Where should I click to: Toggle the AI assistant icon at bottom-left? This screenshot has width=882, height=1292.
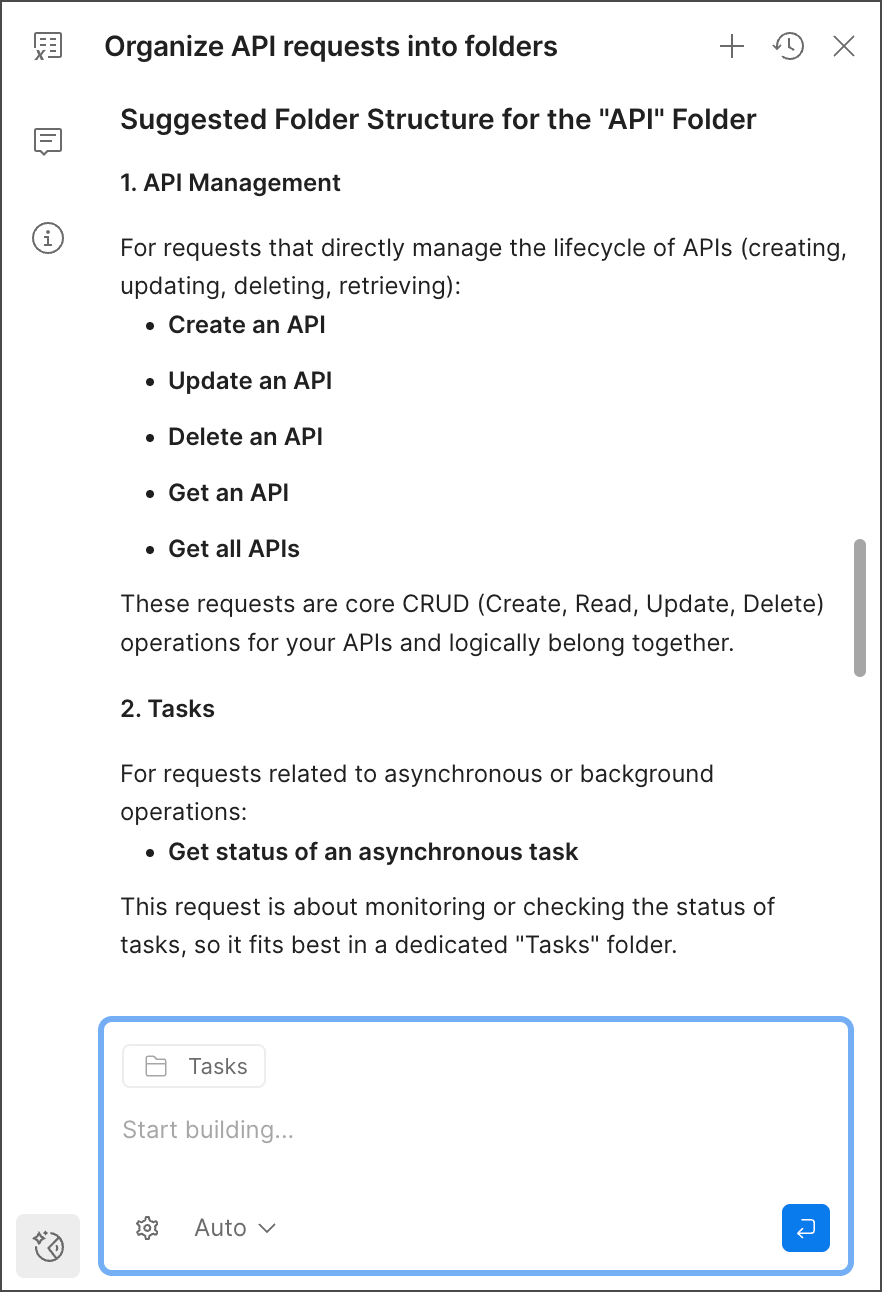(48, 1246)
